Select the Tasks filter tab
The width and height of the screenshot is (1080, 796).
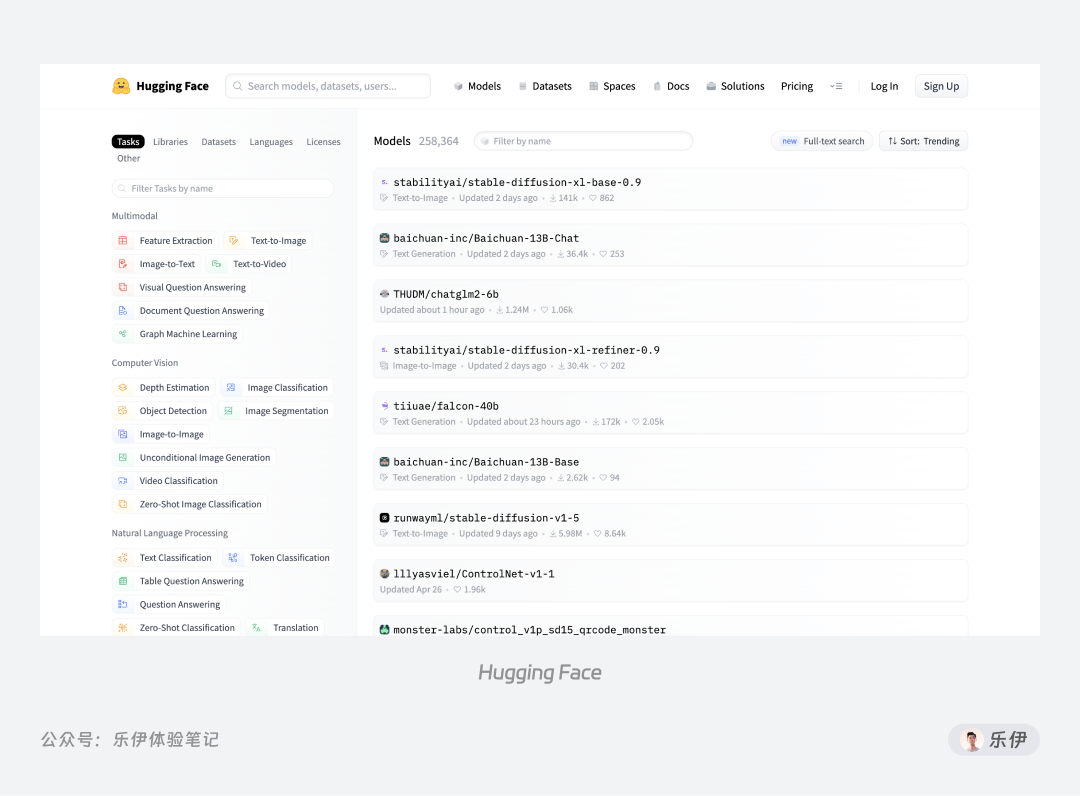[128, 142]
